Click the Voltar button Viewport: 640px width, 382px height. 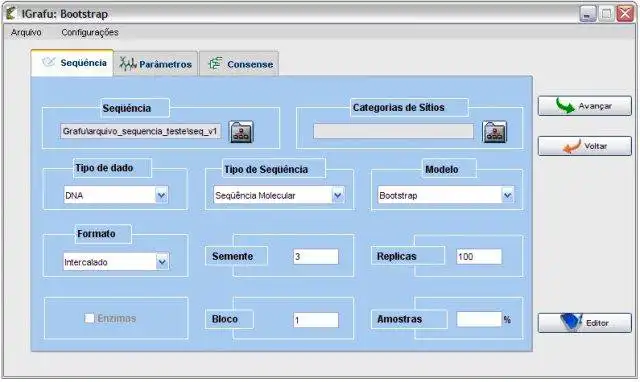[584, 146]
